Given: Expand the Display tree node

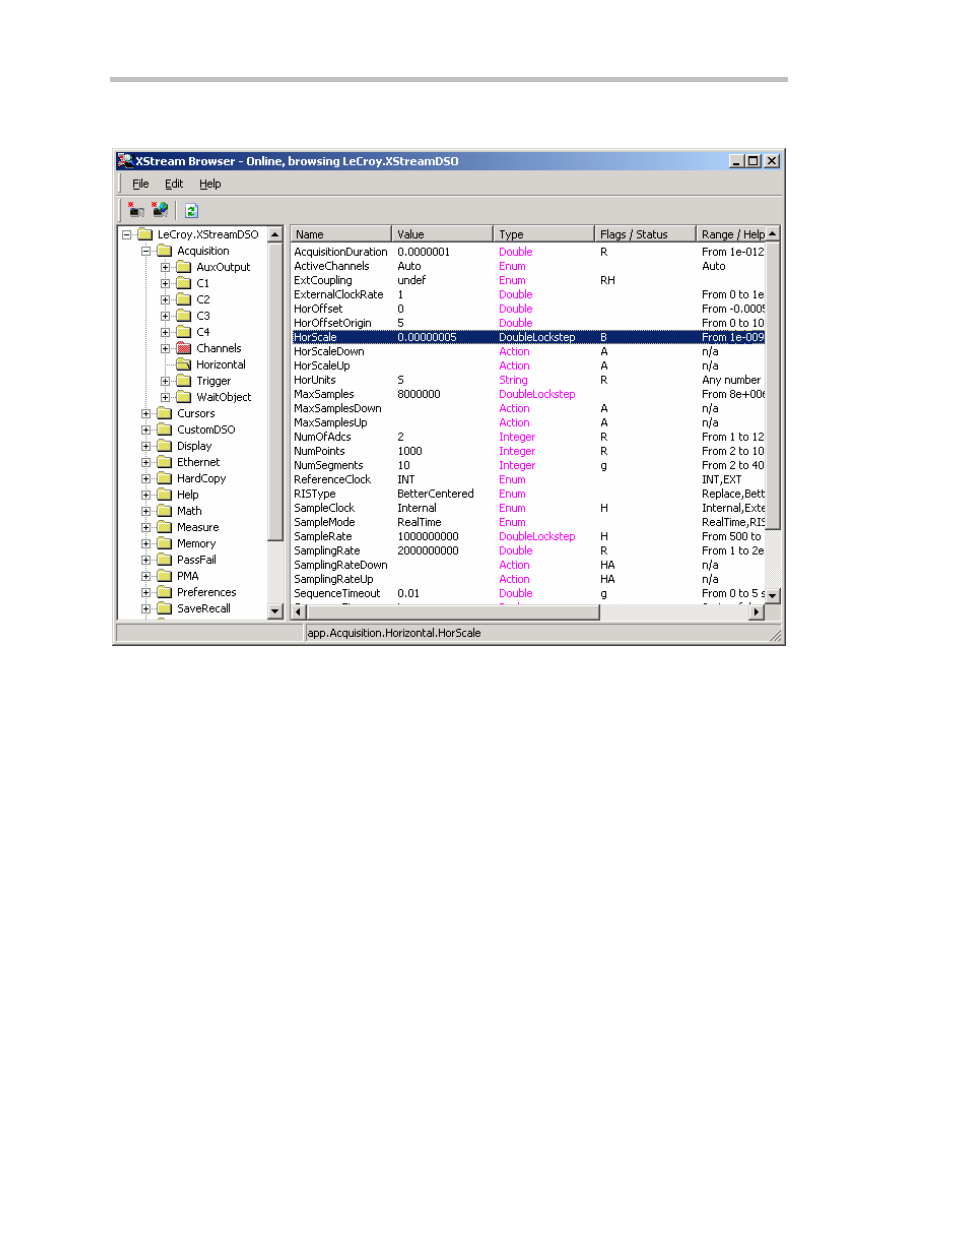Looking at the screenshot, I should [x=146, y=446].
